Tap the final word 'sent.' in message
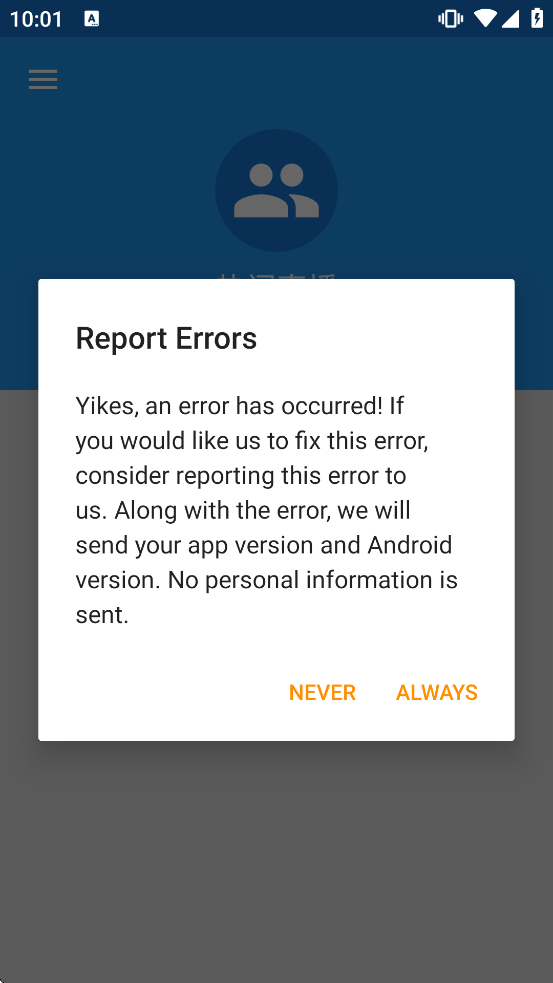The width and height of the screenshot is (553, 983). click(x=102, y=615)
